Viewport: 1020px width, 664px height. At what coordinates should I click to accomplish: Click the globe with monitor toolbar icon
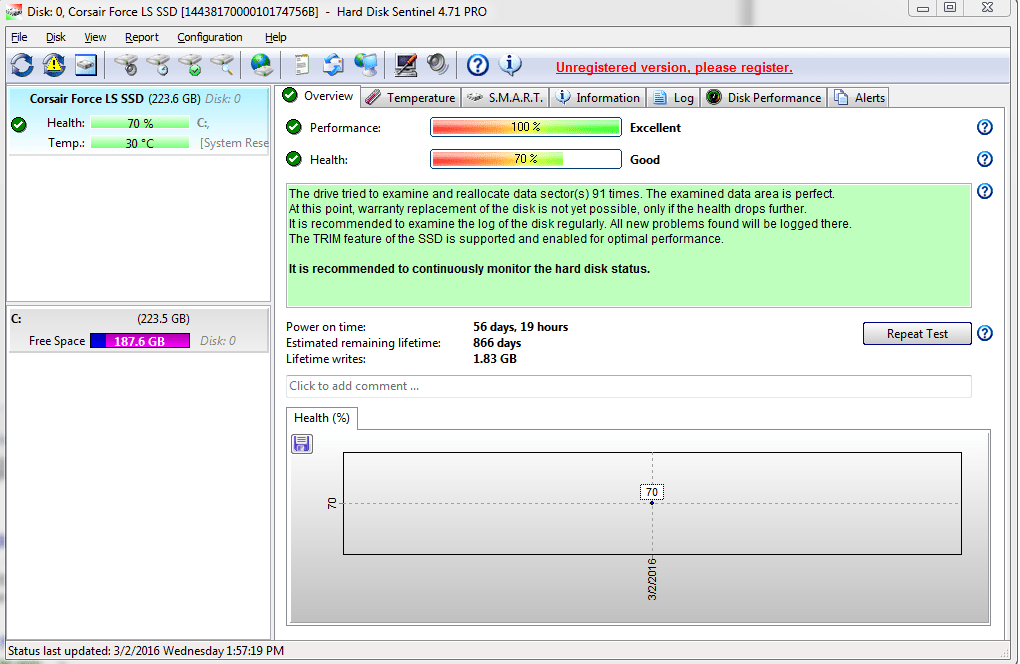tap(366, 65)
